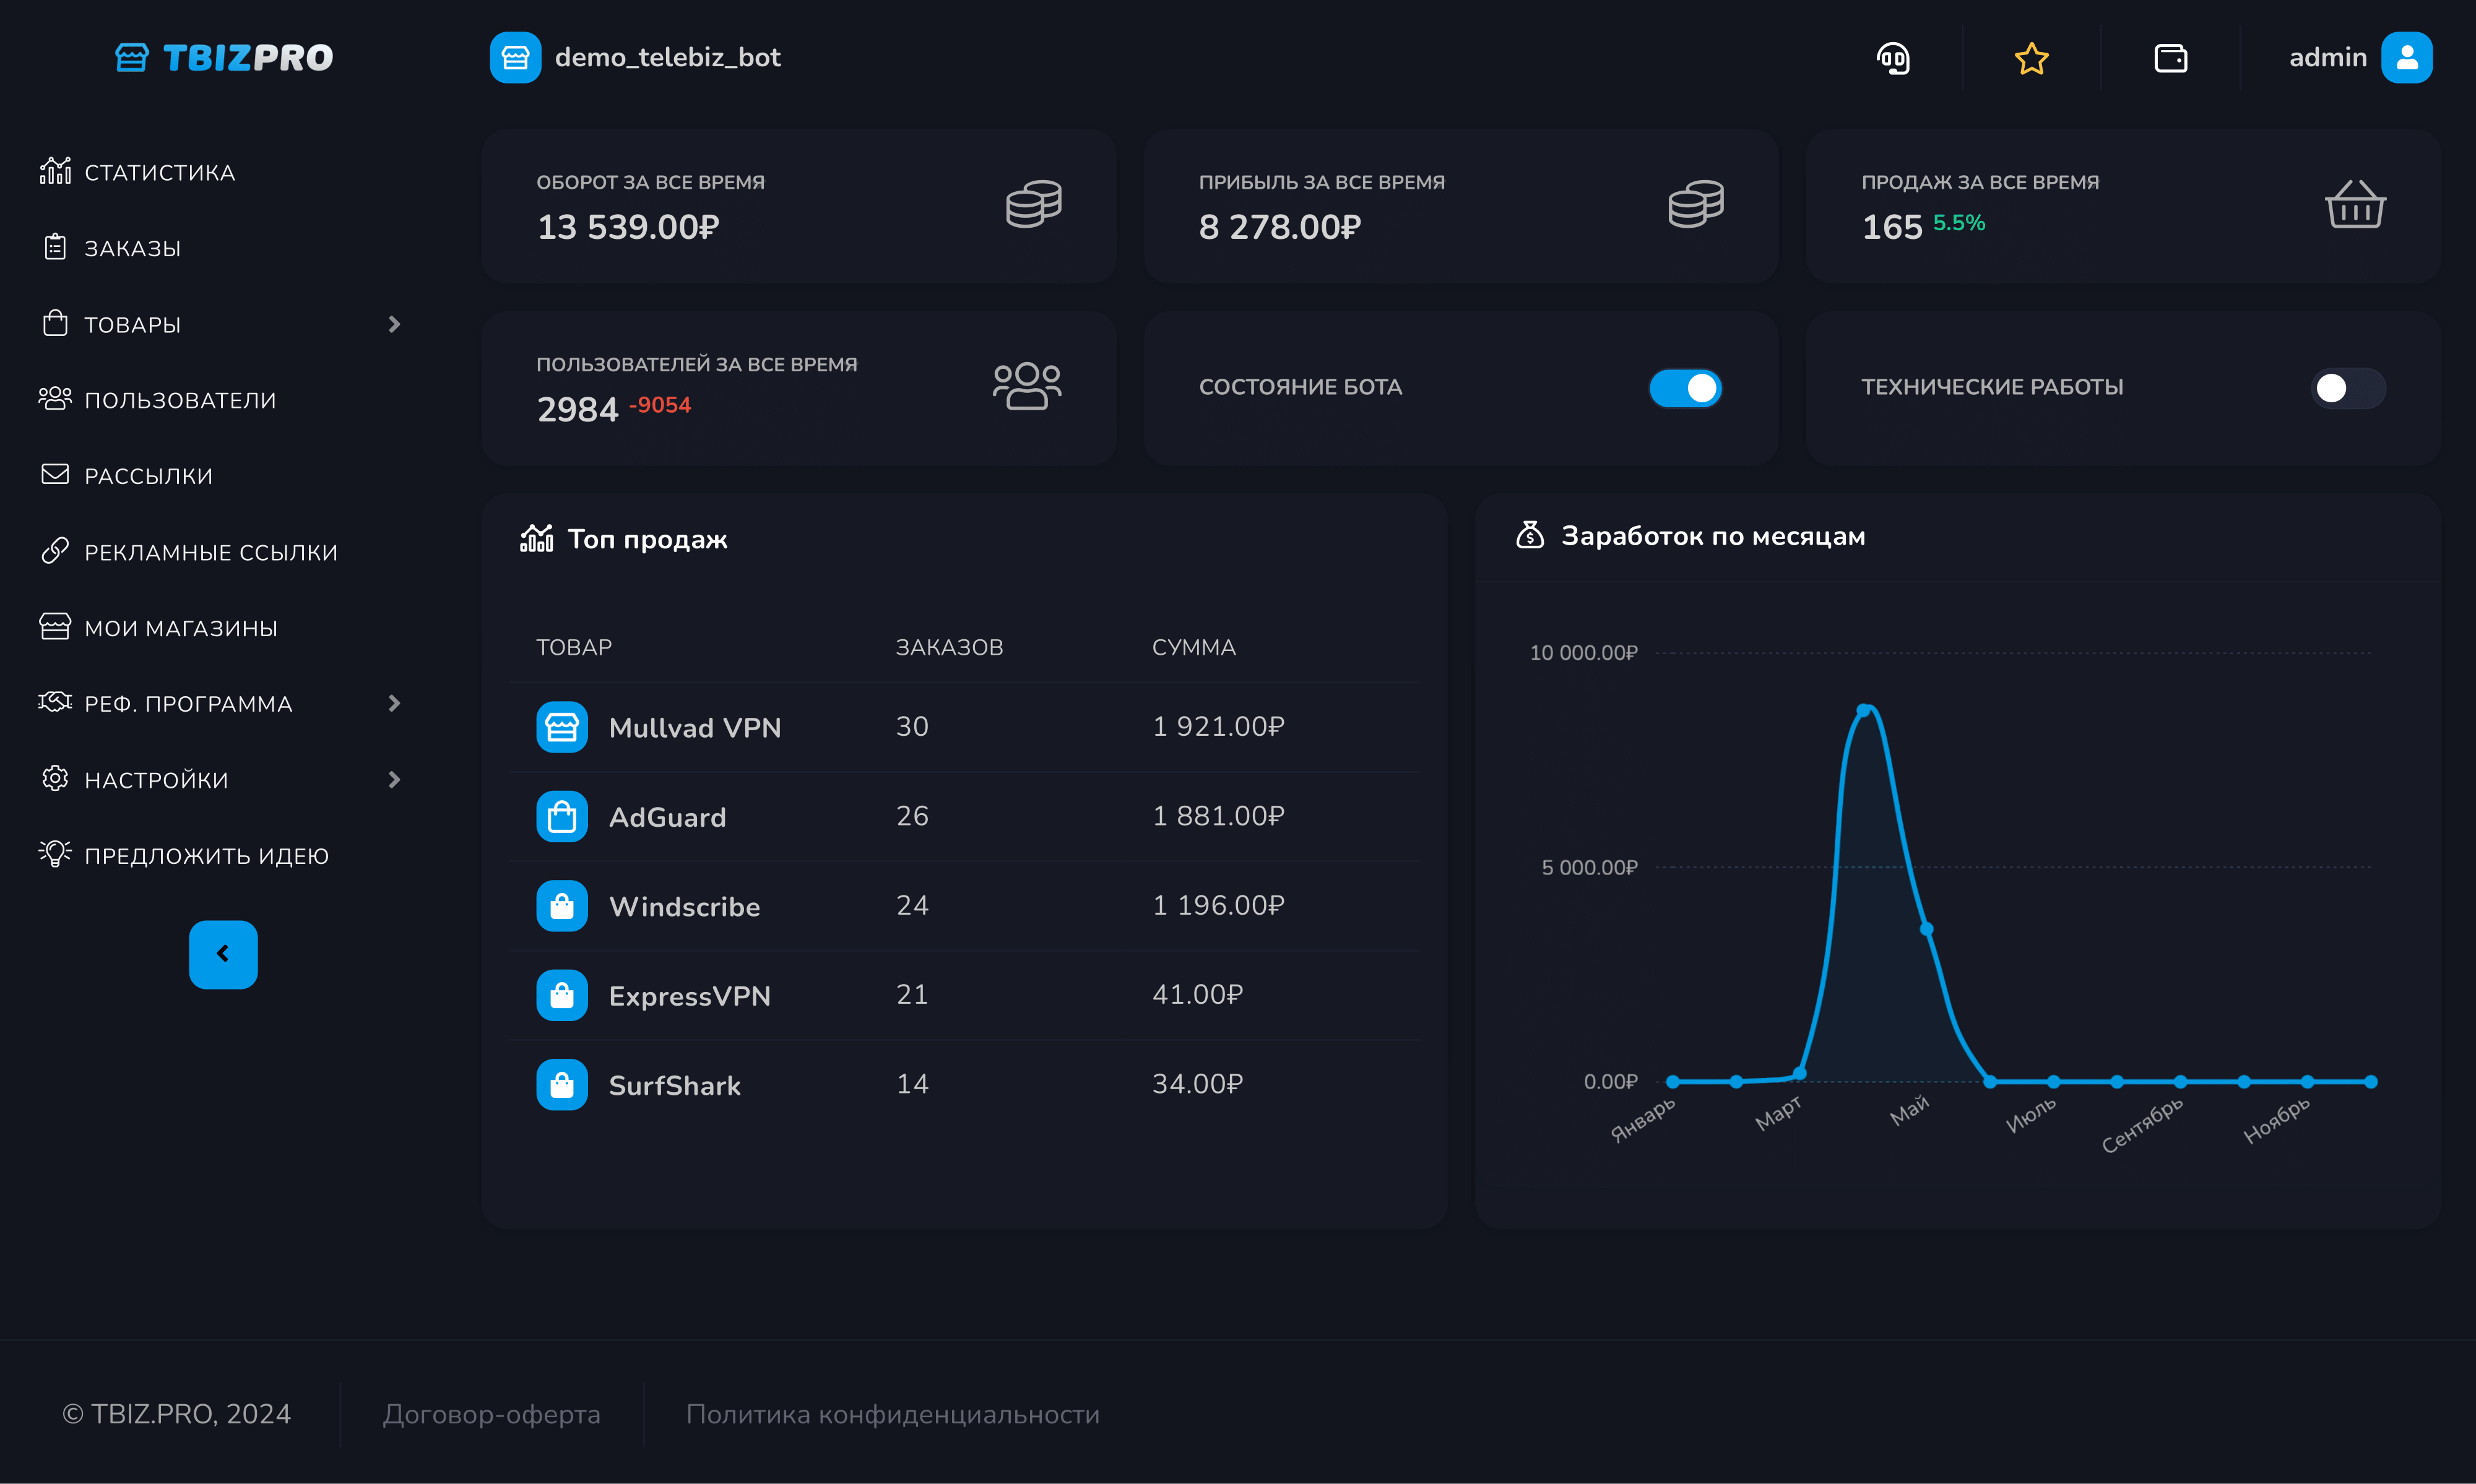The width and height of the screenshot is (2476, 1484).
Task: Disable the Состояние бота toggle
Action: tap(1685, 388)
